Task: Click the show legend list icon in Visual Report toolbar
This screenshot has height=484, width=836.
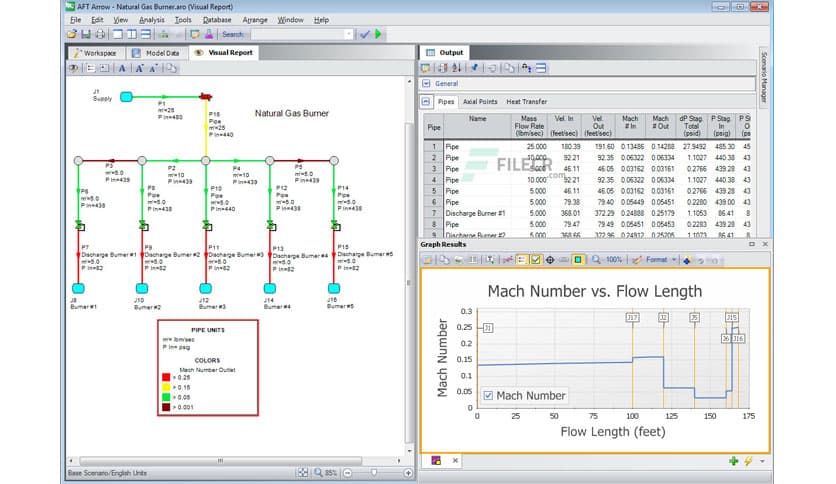Action: [x=91, y=68]
